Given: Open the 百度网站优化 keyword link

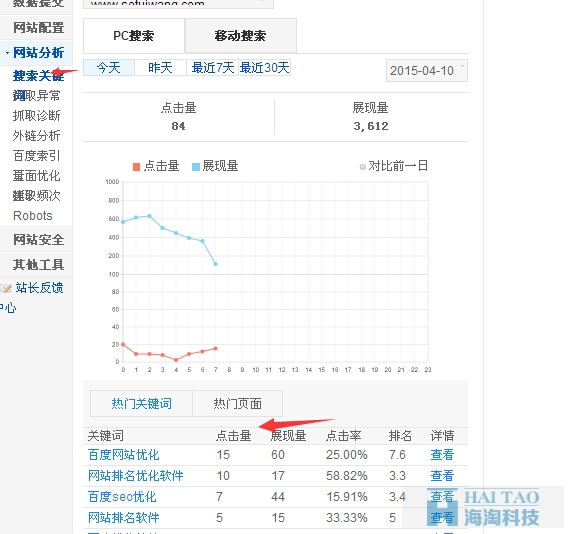Looking at the screenshot, I should pos(124,455).
